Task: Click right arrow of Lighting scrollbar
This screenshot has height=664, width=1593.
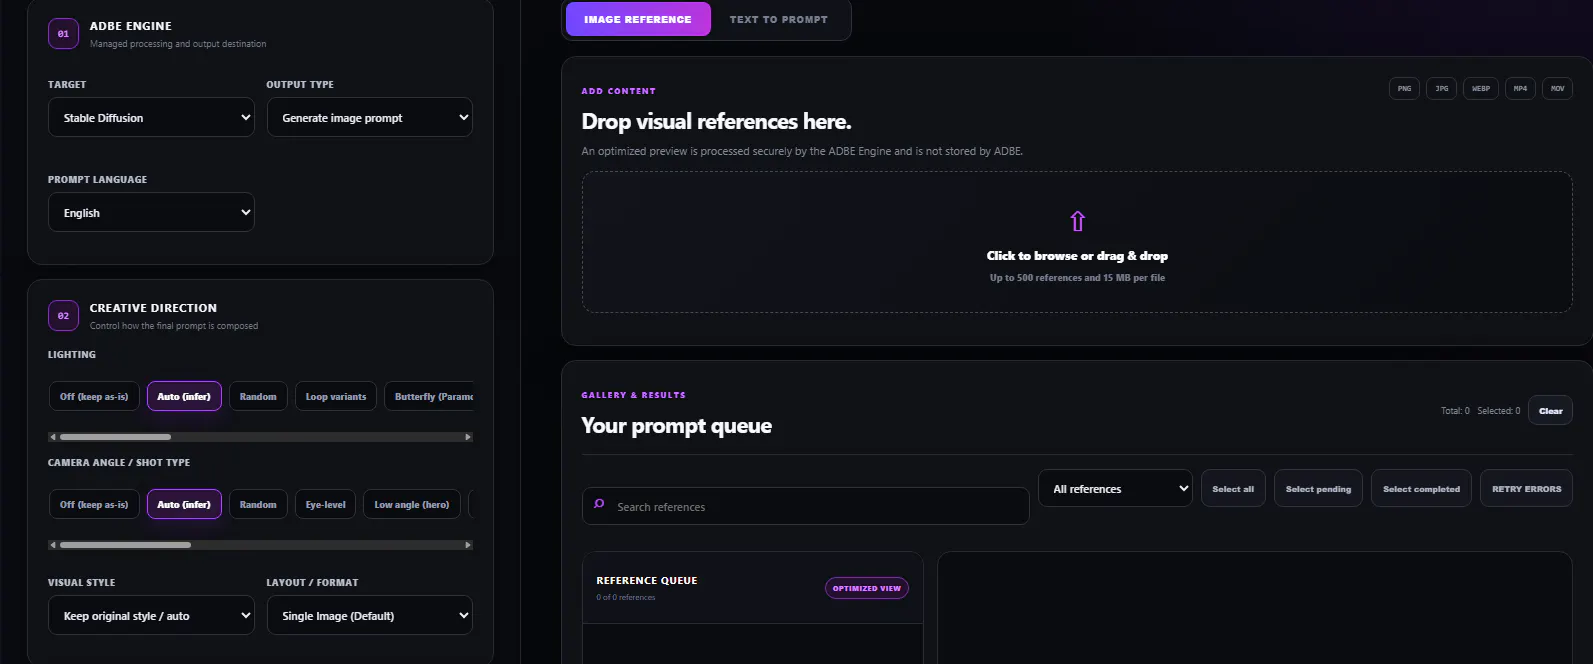Action: (x=468, y=437)
